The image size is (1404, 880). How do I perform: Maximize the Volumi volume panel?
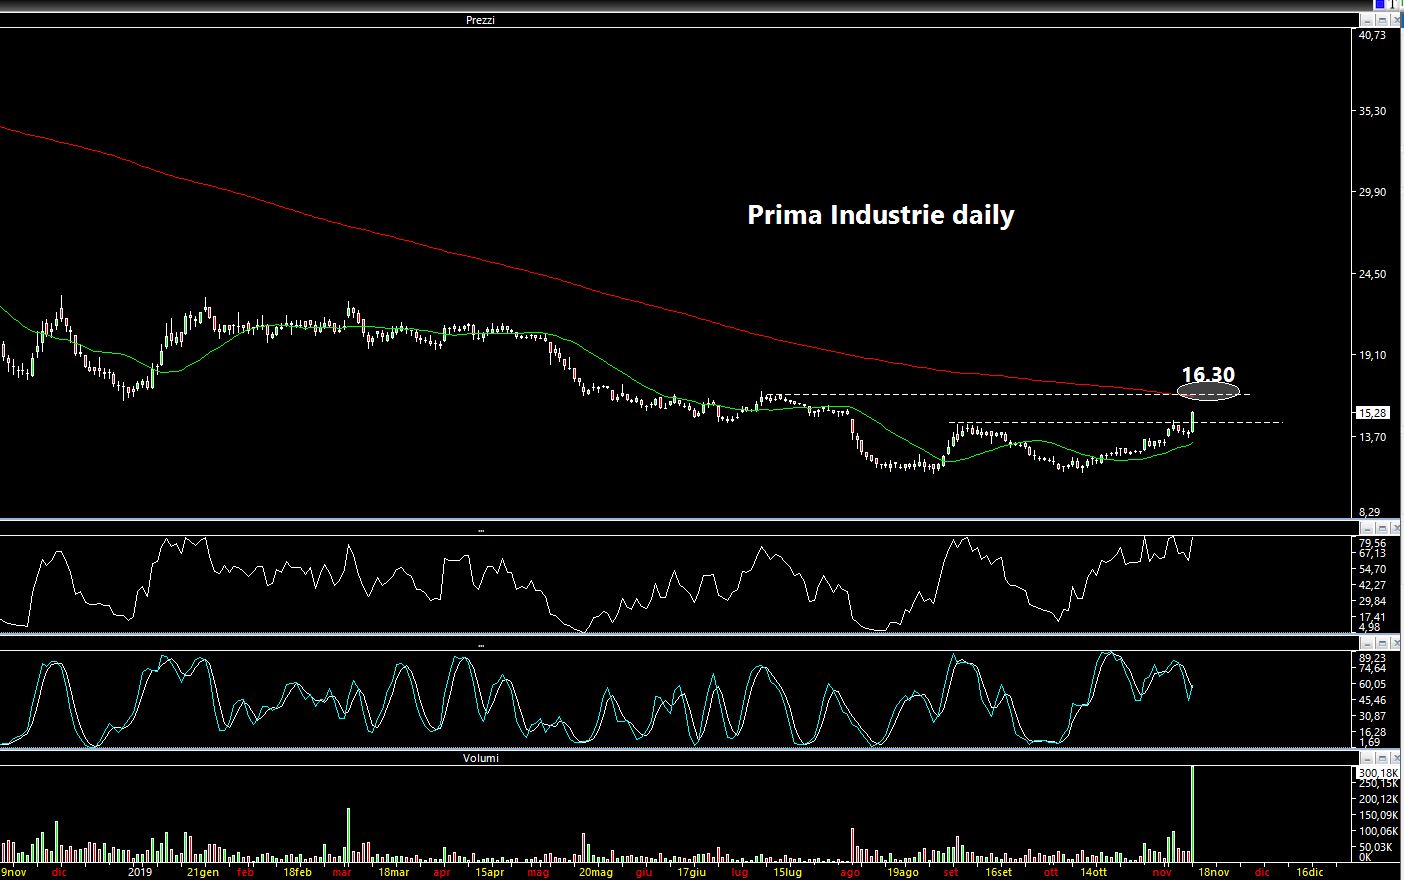pyautogui.click(x=1381, y=759)
